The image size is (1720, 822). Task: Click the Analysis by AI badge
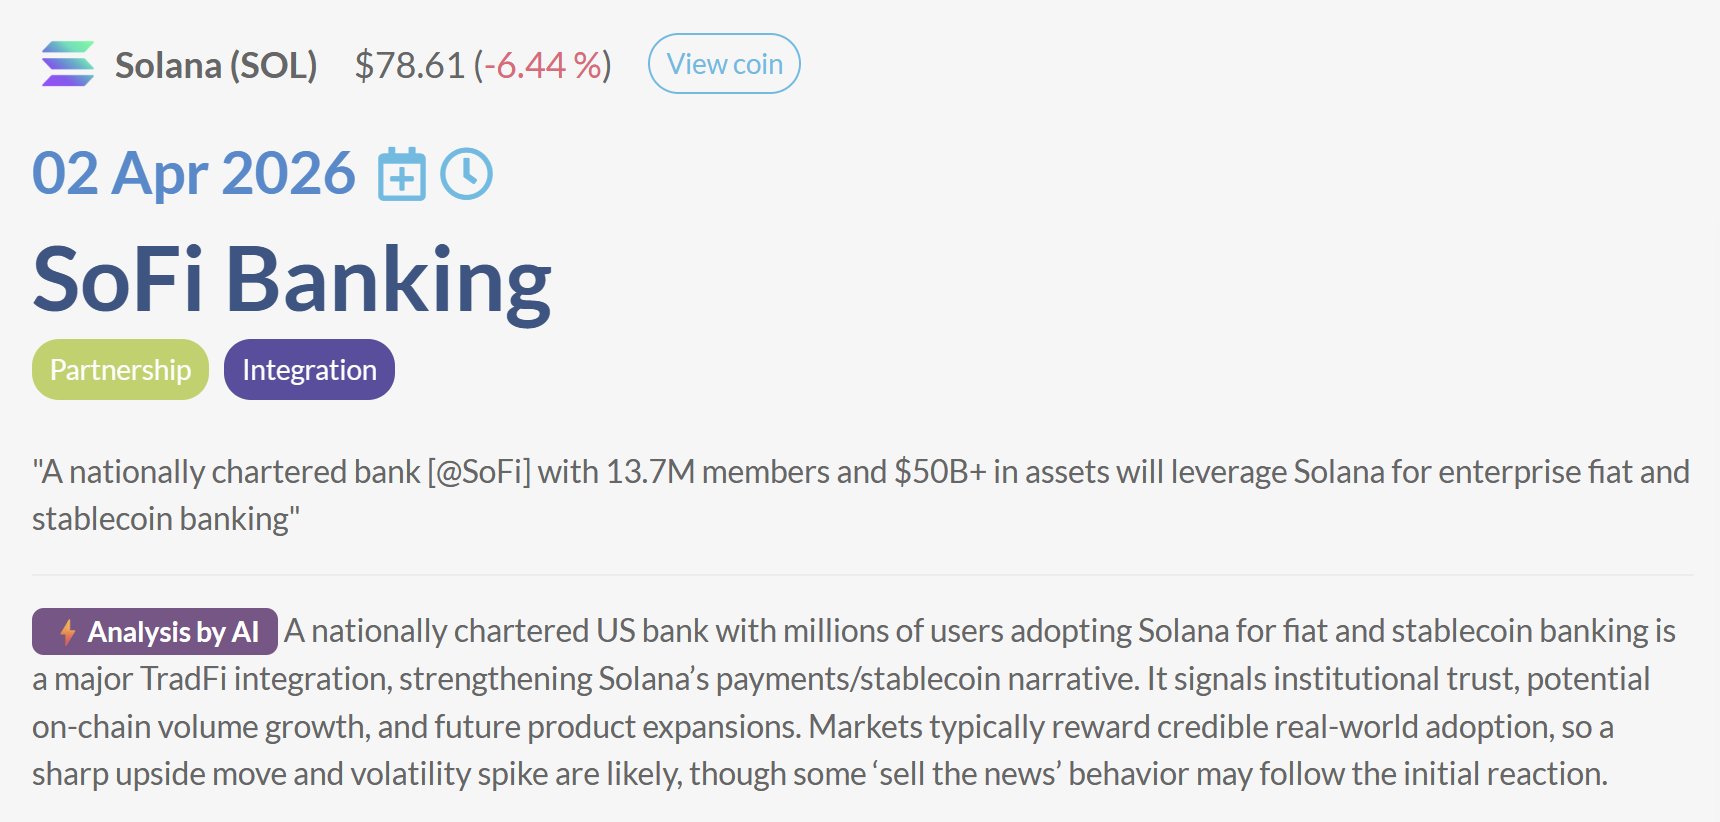(155, 632)
